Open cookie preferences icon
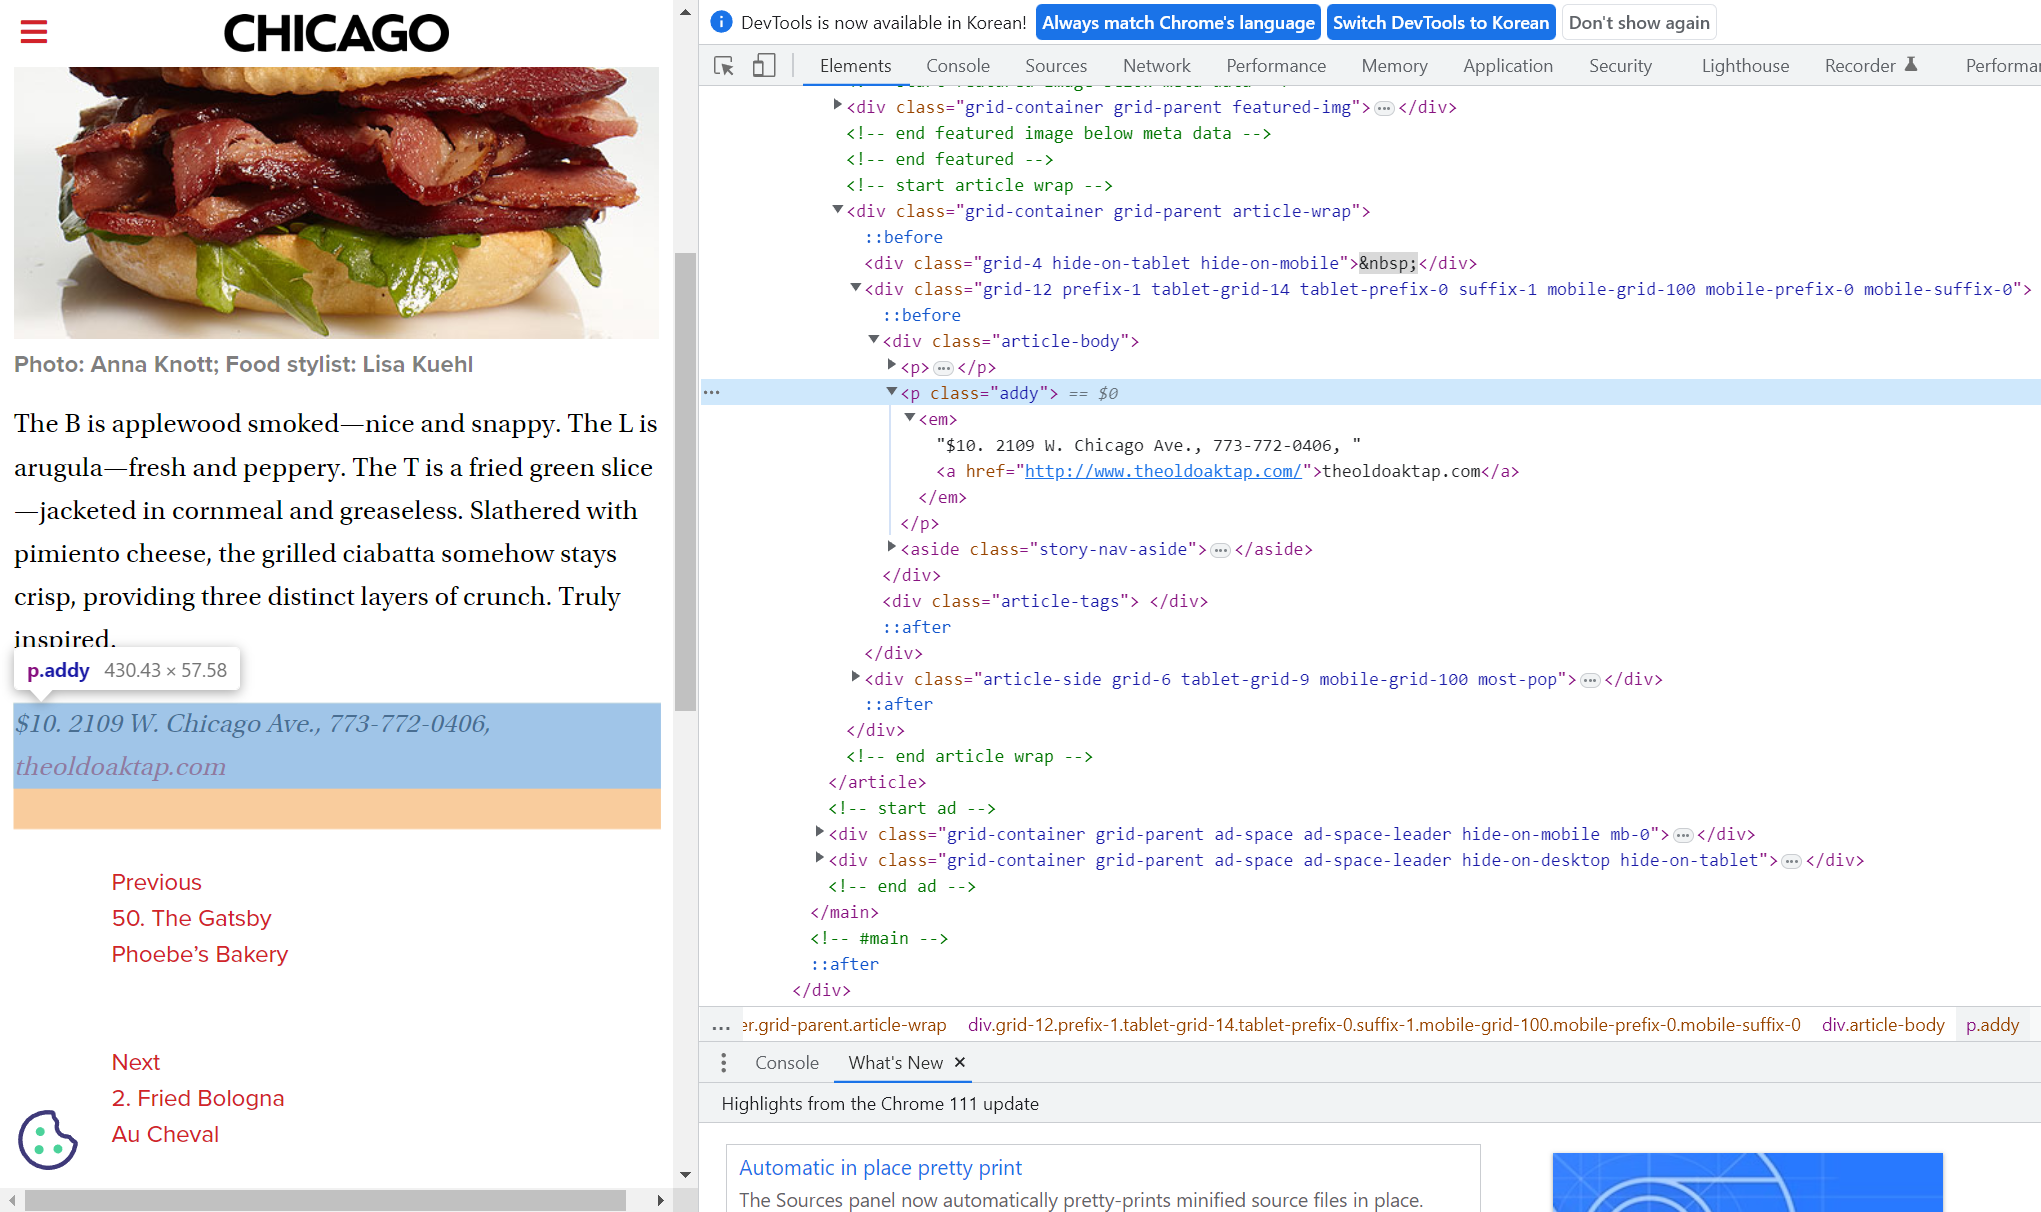Screen dimensions: 2041x1212 pos(47,1139)
